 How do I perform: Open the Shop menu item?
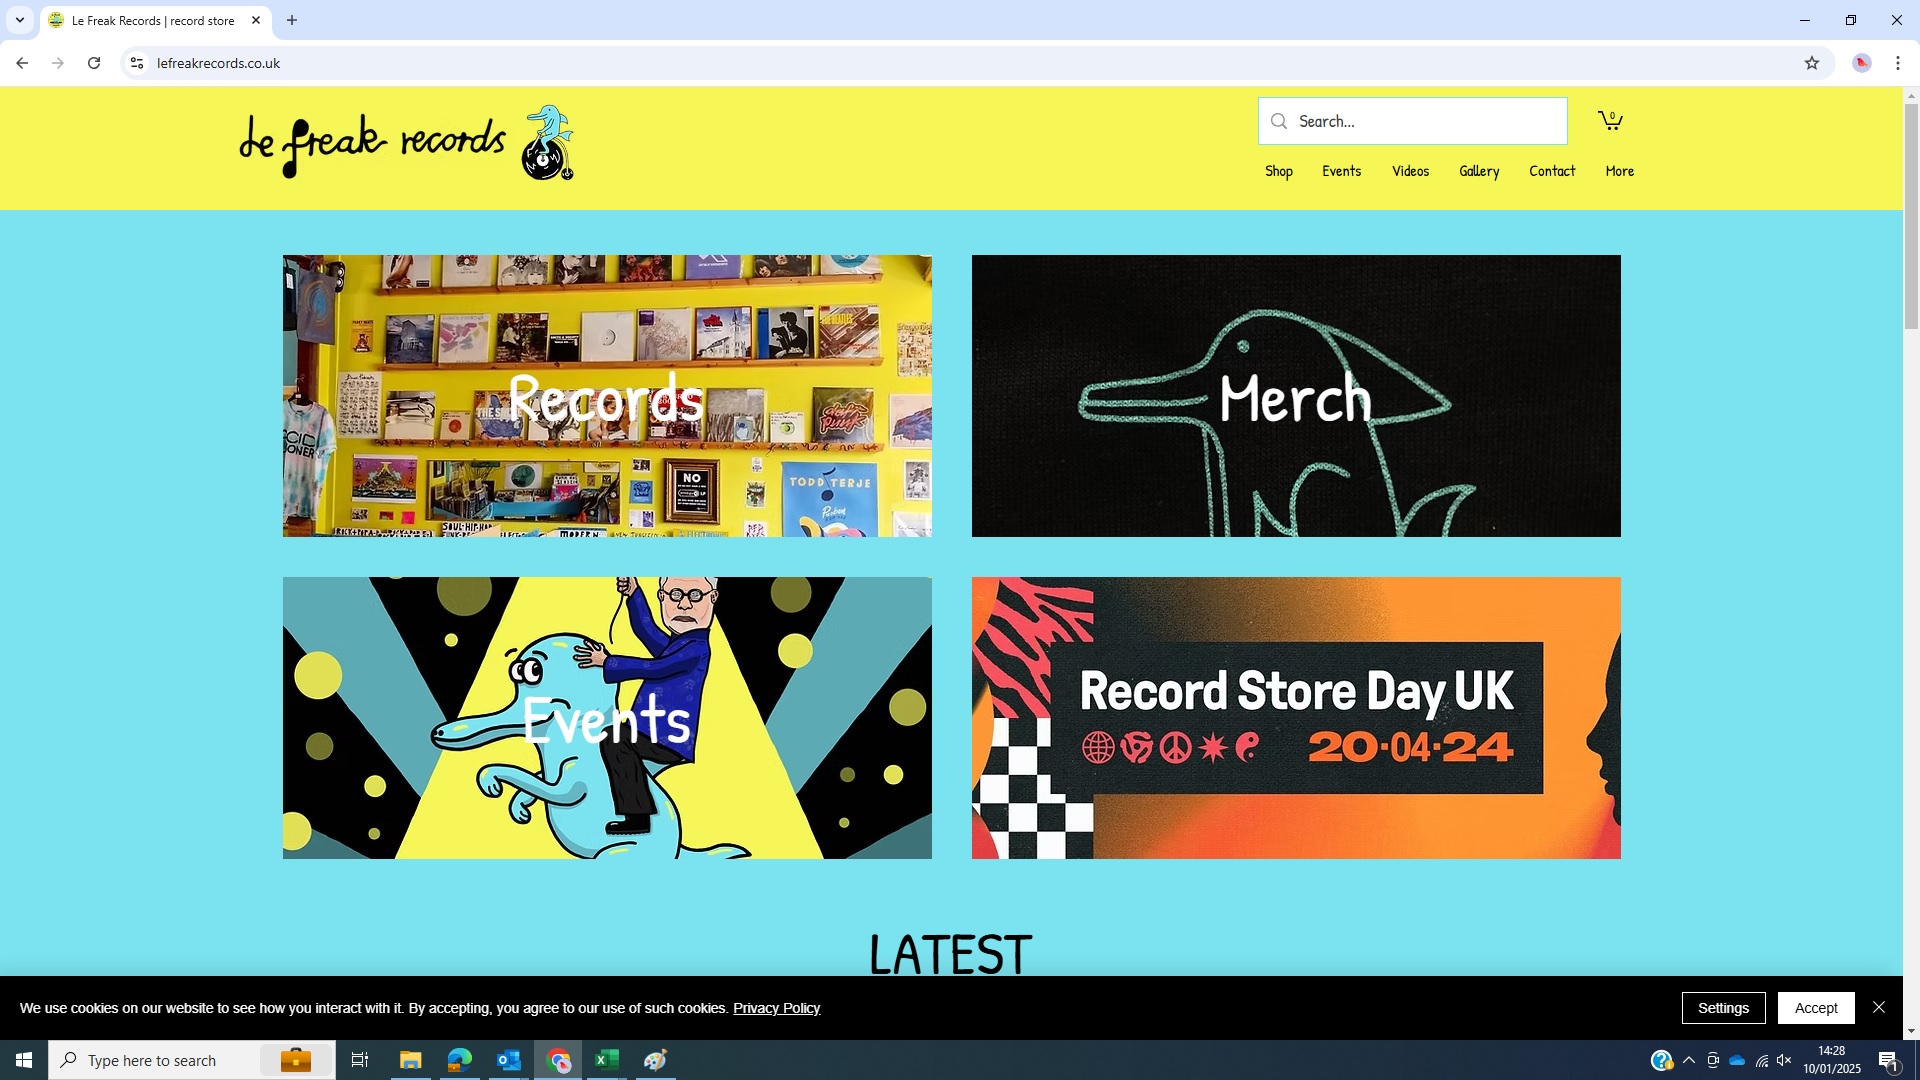(x=1278, y=171)
